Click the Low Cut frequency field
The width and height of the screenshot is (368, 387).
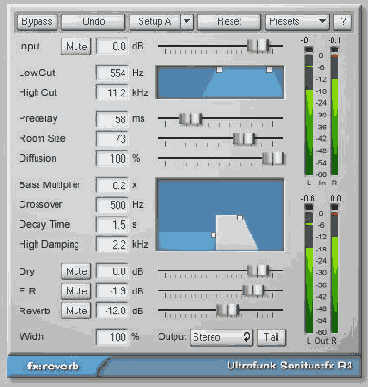click(x=112, y=73)
